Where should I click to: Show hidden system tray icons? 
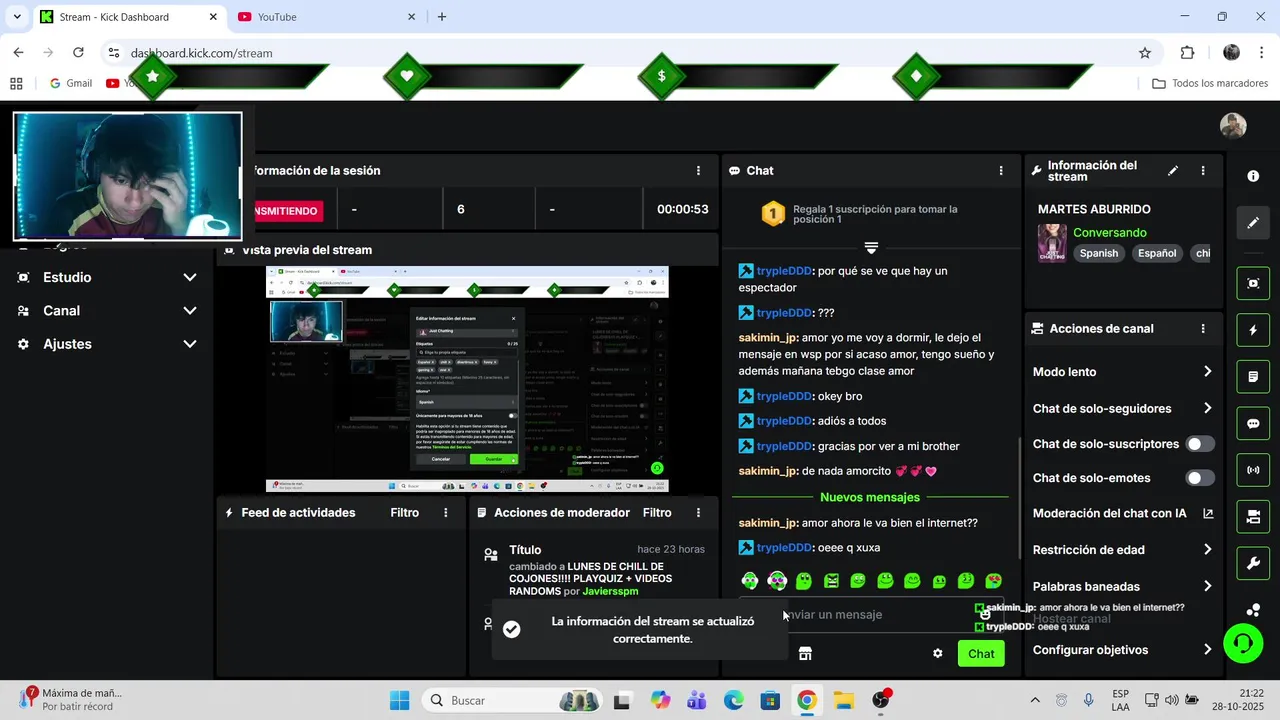[1035, 700]
